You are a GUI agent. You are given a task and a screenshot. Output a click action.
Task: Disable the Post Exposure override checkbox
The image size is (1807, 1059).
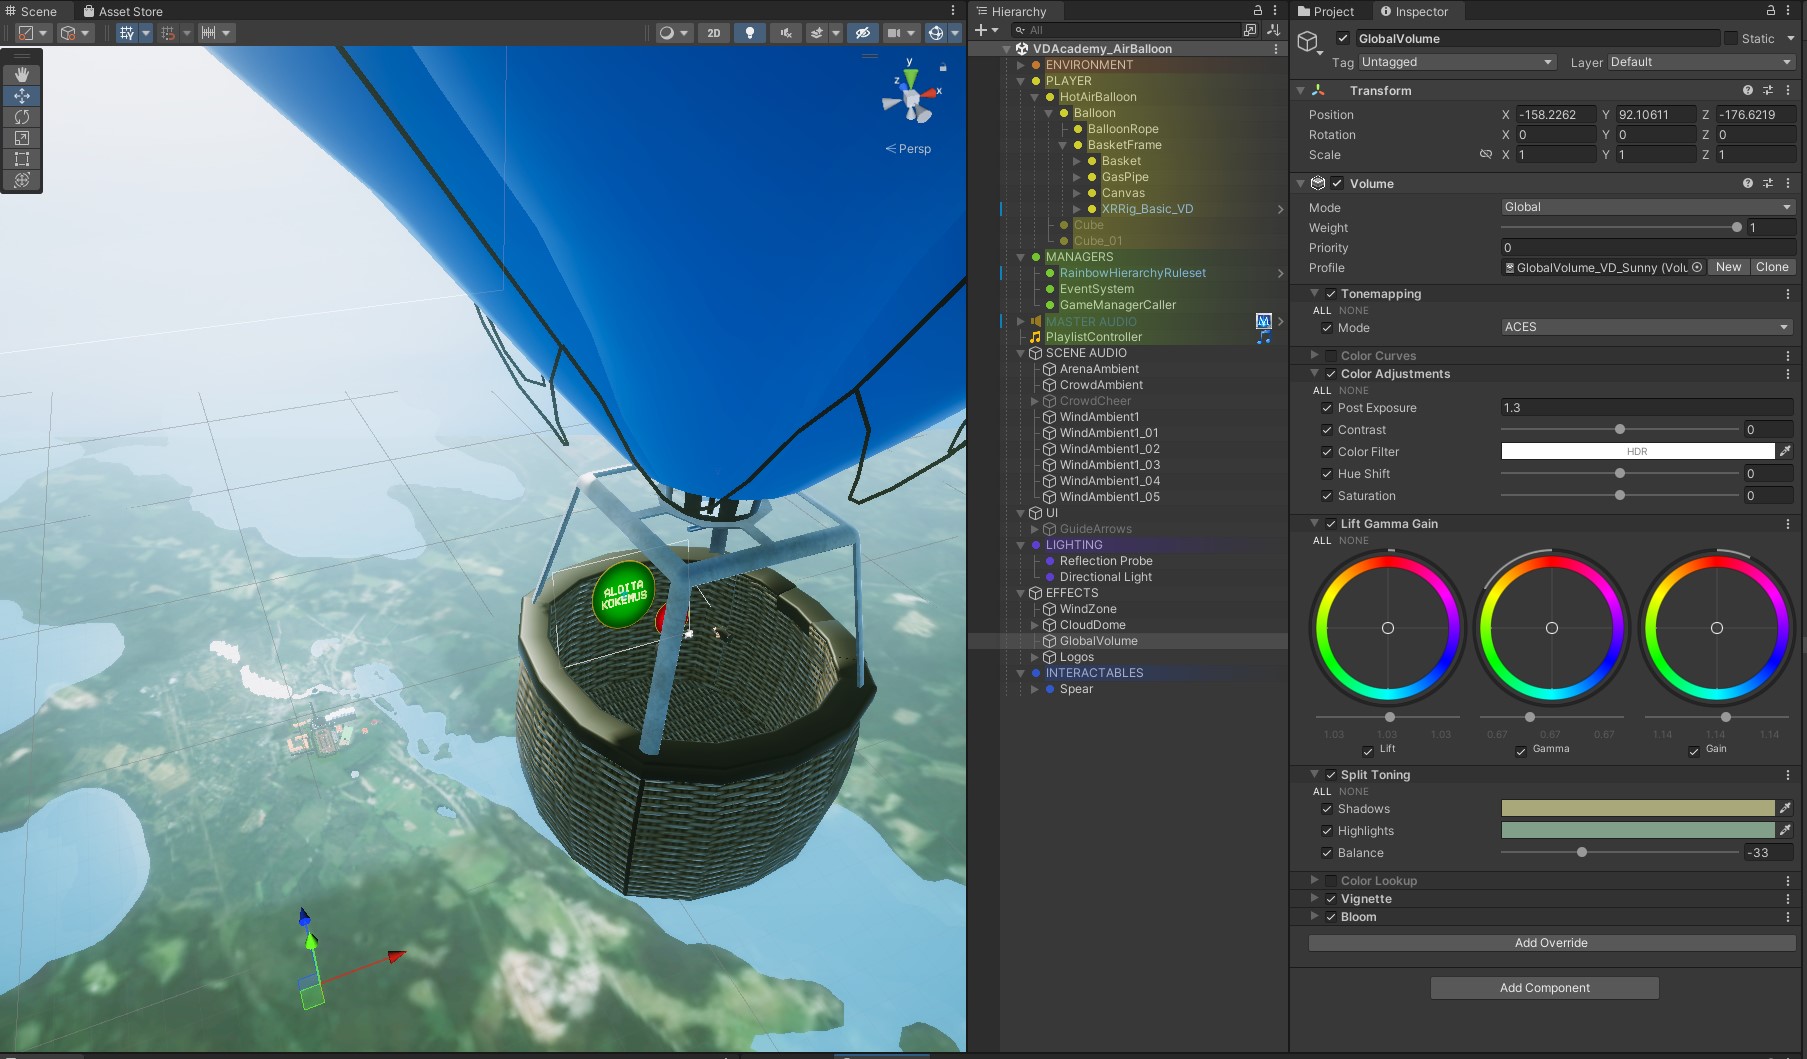[x=1327, y=408]
